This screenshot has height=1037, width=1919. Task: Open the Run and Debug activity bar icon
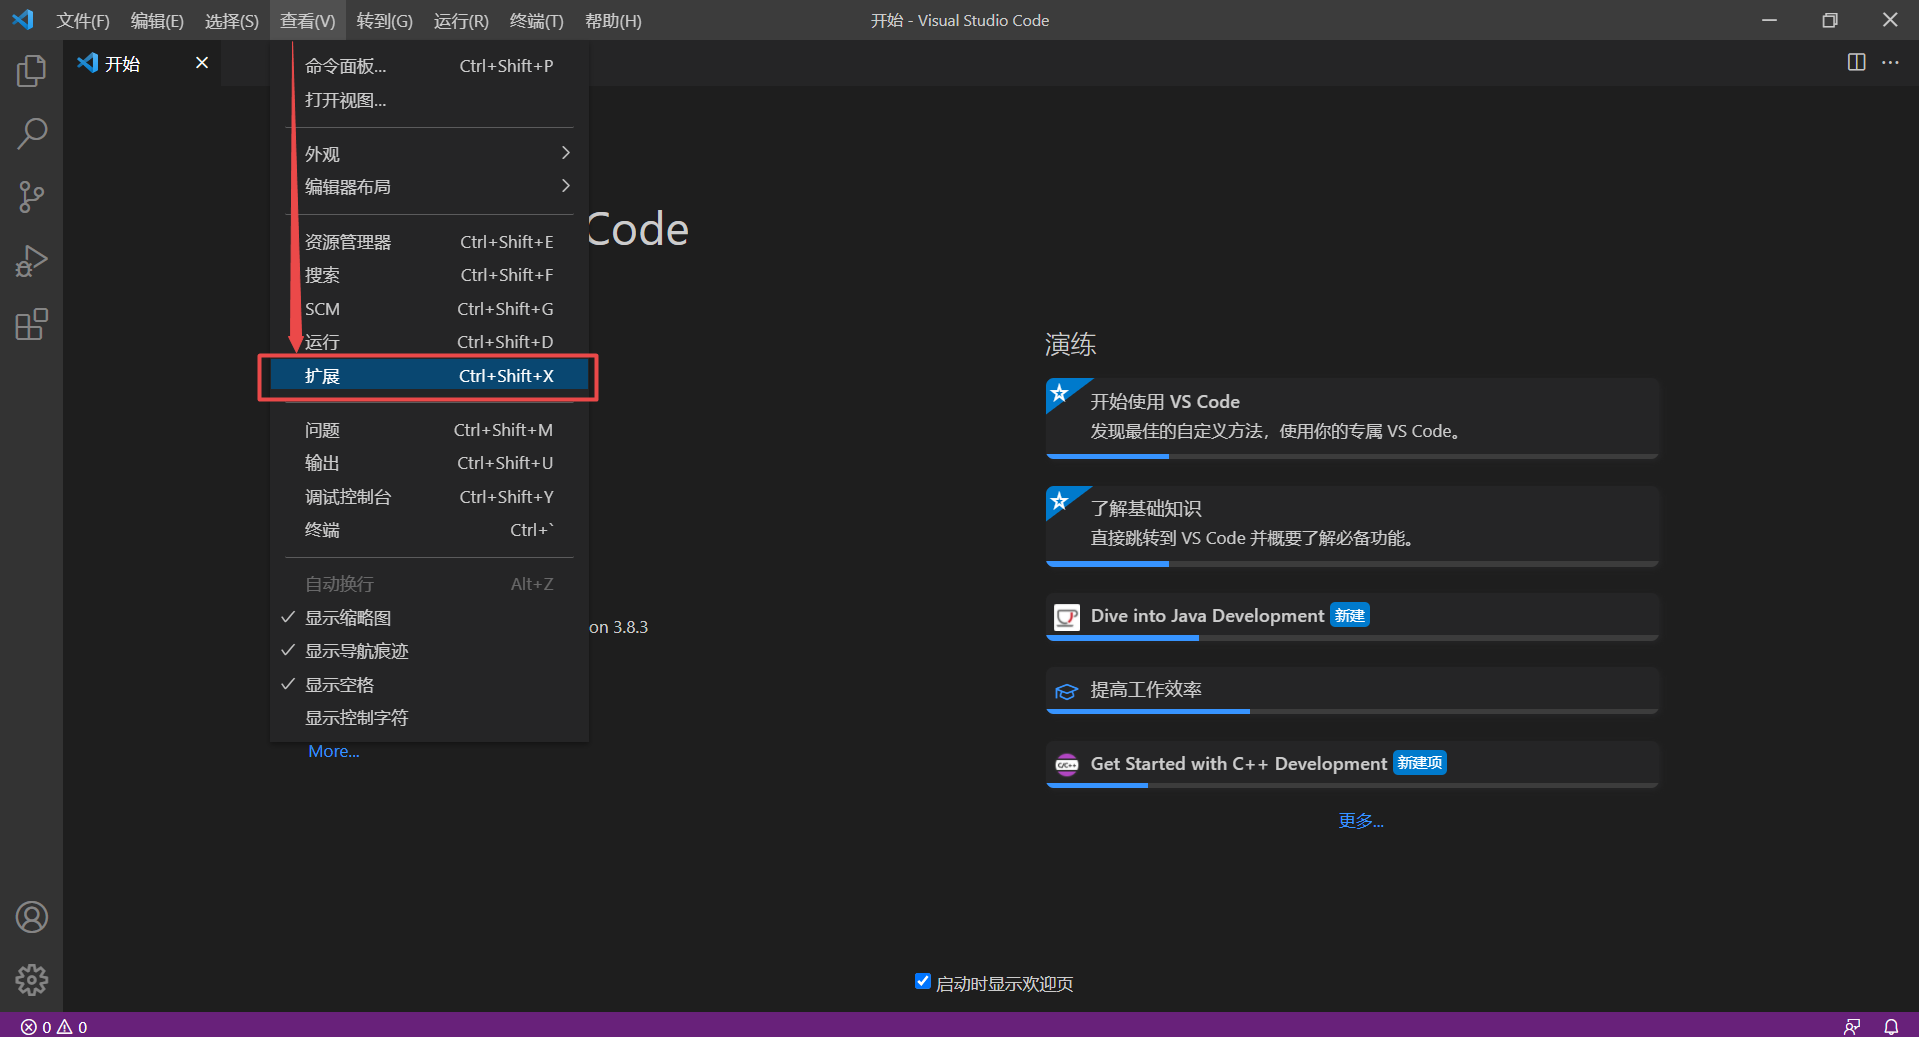[x=31, y=261]
